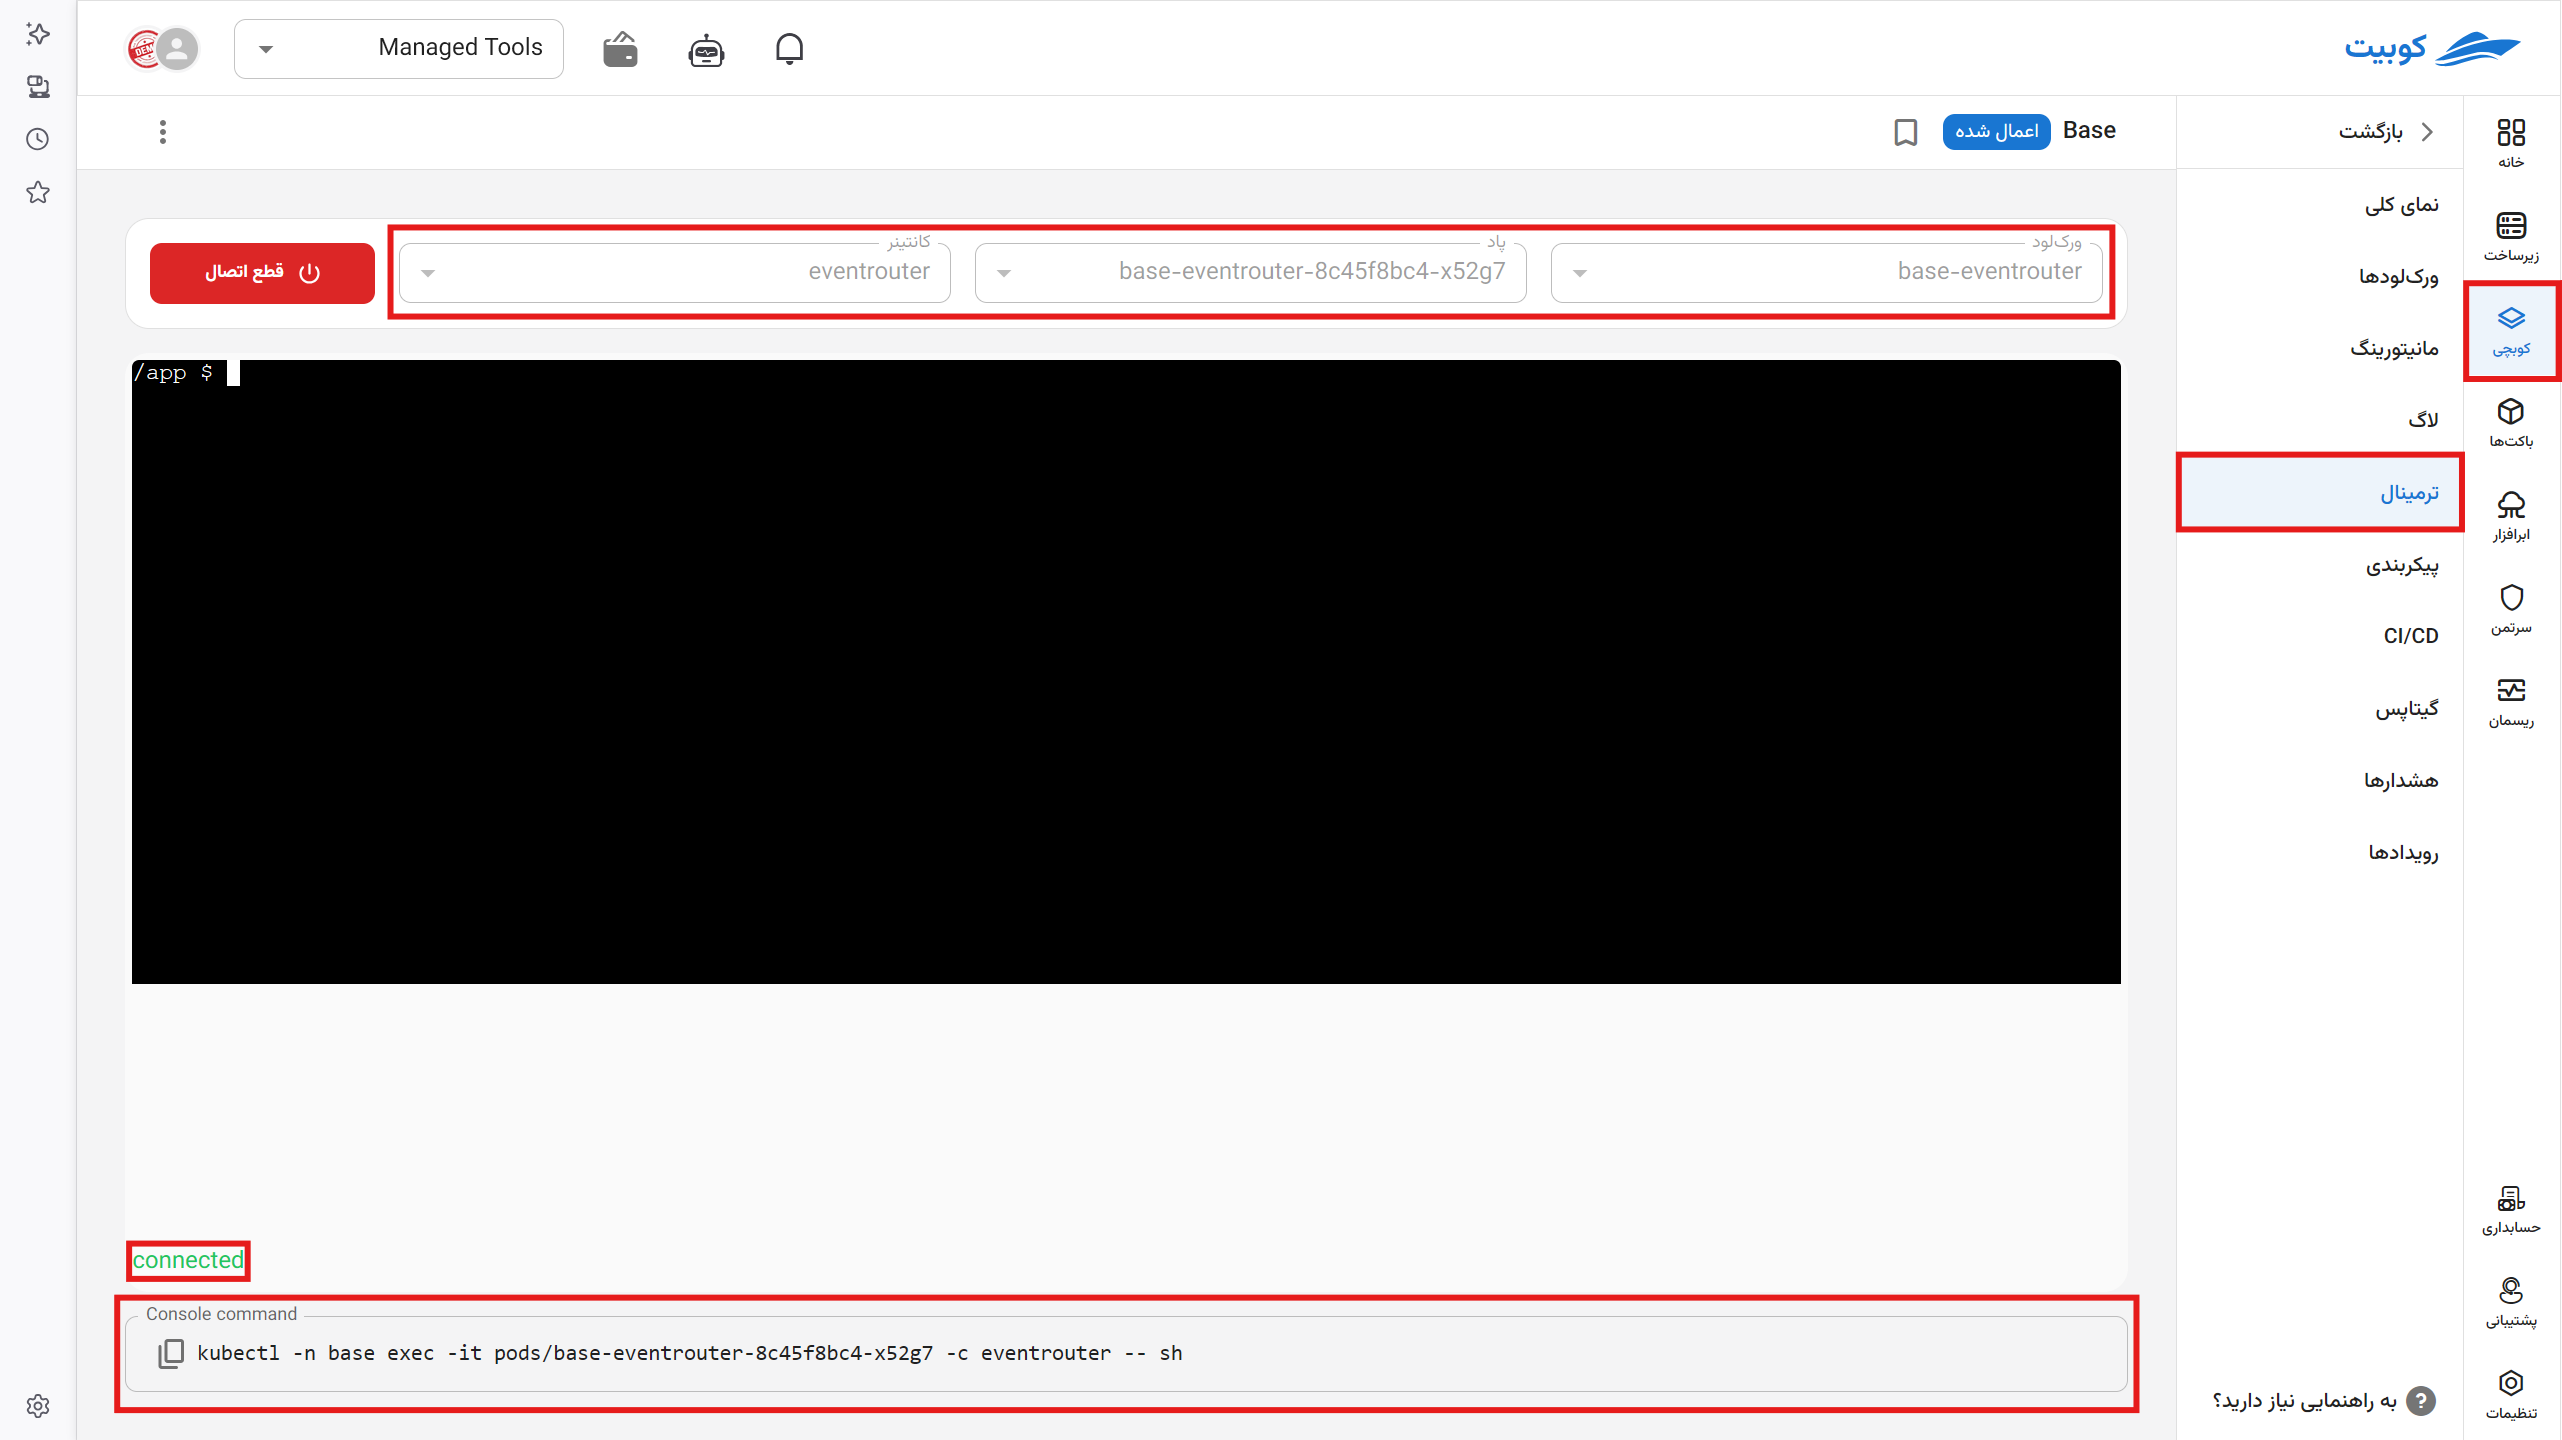Click the Base title text

[2089, 131]
